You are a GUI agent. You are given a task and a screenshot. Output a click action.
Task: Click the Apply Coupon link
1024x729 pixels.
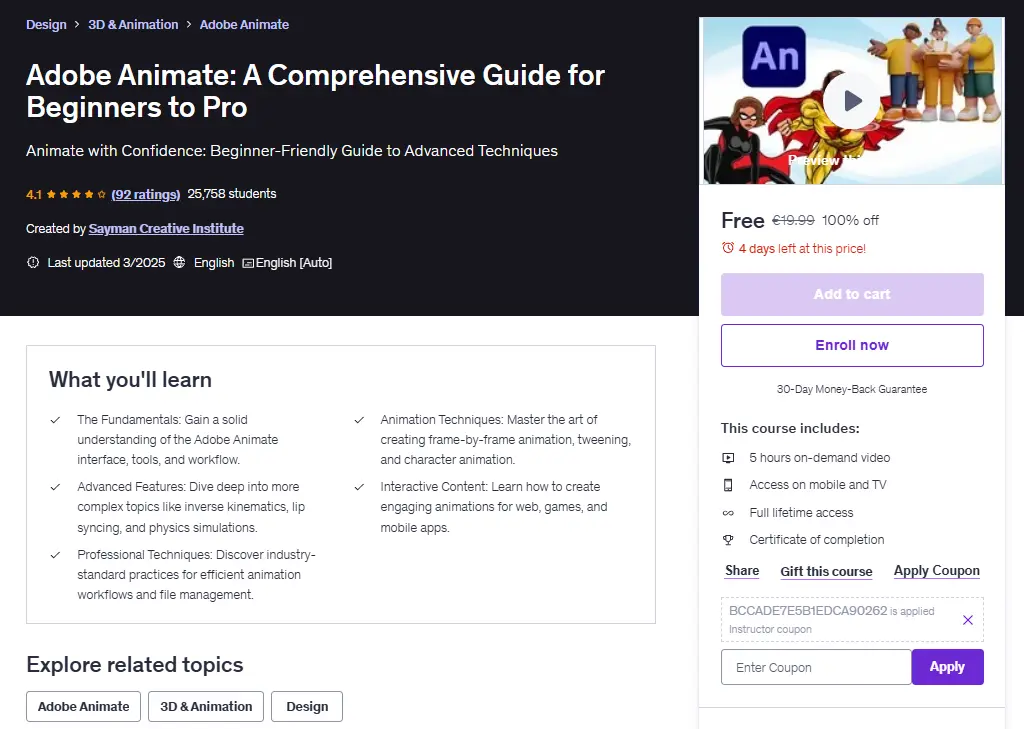[x=936, y=570]
